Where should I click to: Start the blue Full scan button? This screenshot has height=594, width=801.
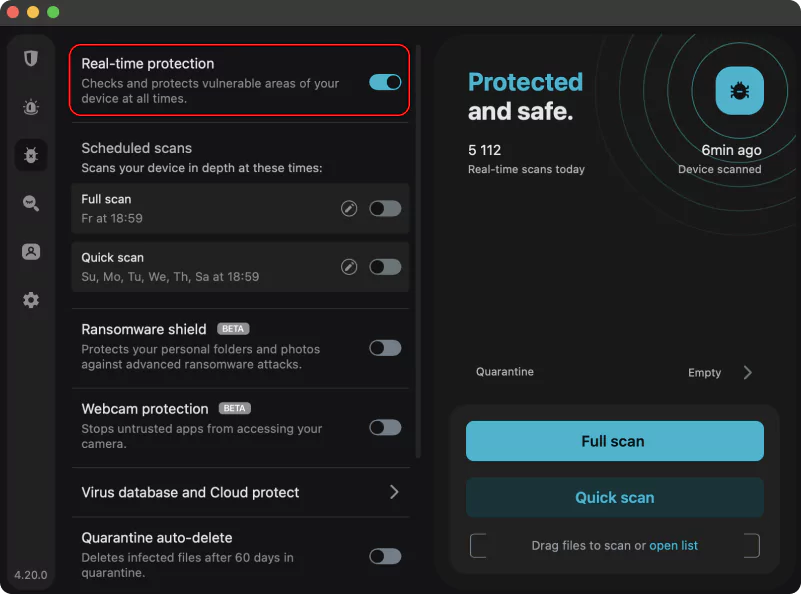[615, 441]
